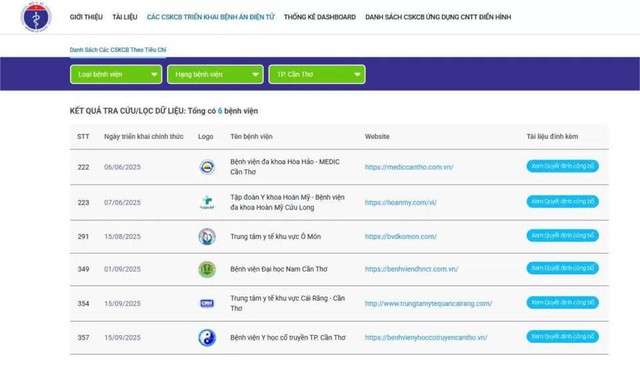Viewport: 640px width, 371px height.
Task: Open trungtamytequancairang.com website link
Action: click(428, 303)
